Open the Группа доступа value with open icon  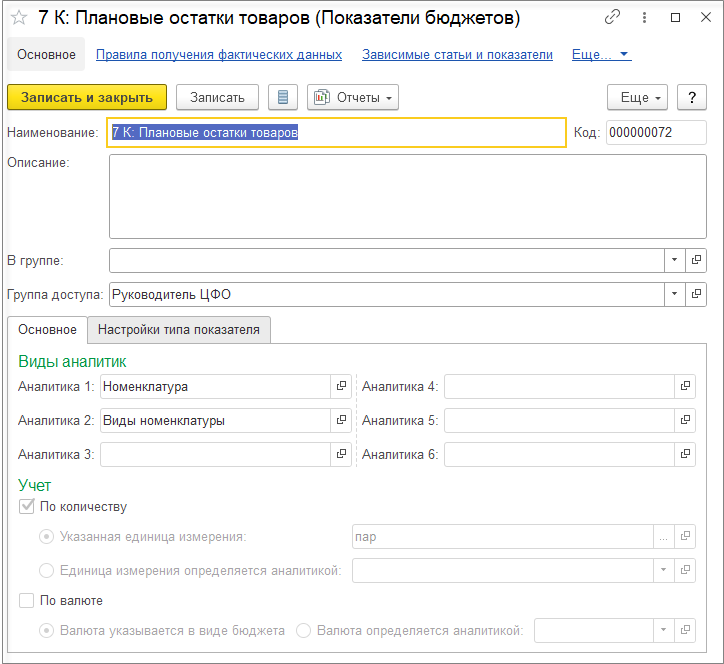[x=696, y=294]
